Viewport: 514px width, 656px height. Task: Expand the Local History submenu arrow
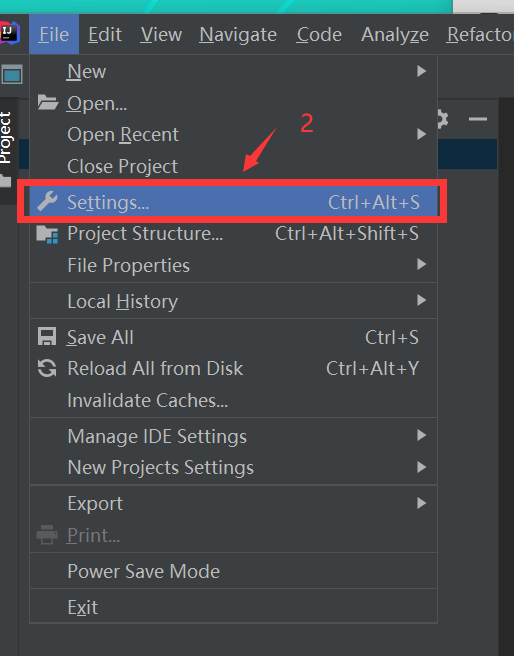[422, 300]
